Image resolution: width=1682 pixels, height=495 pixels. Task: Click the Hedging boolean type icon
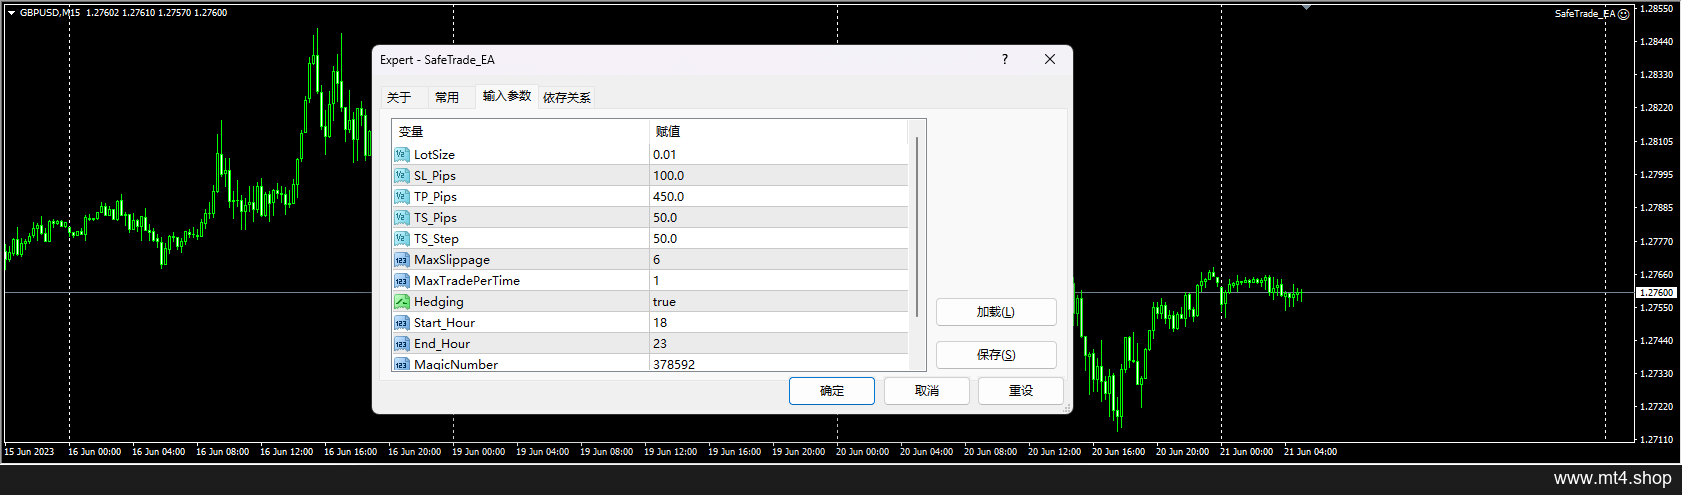(x=401, y=301)
